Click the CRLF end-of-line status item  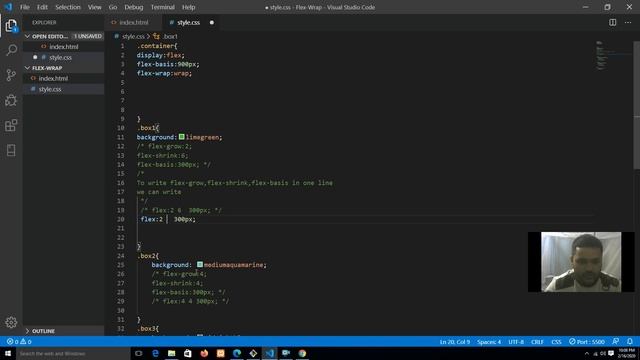click(537, 342)
